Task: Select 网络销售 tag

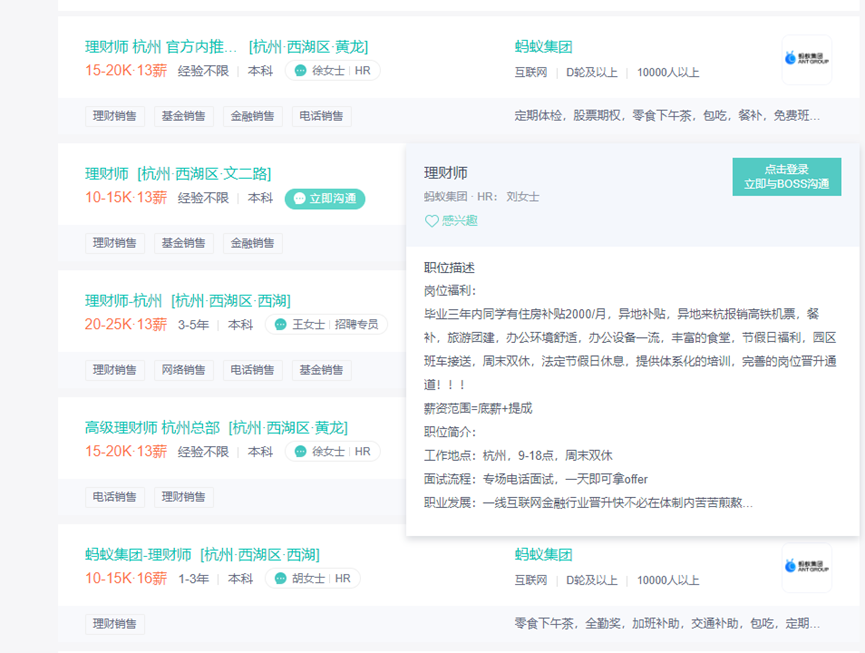Action: (184, 370)
